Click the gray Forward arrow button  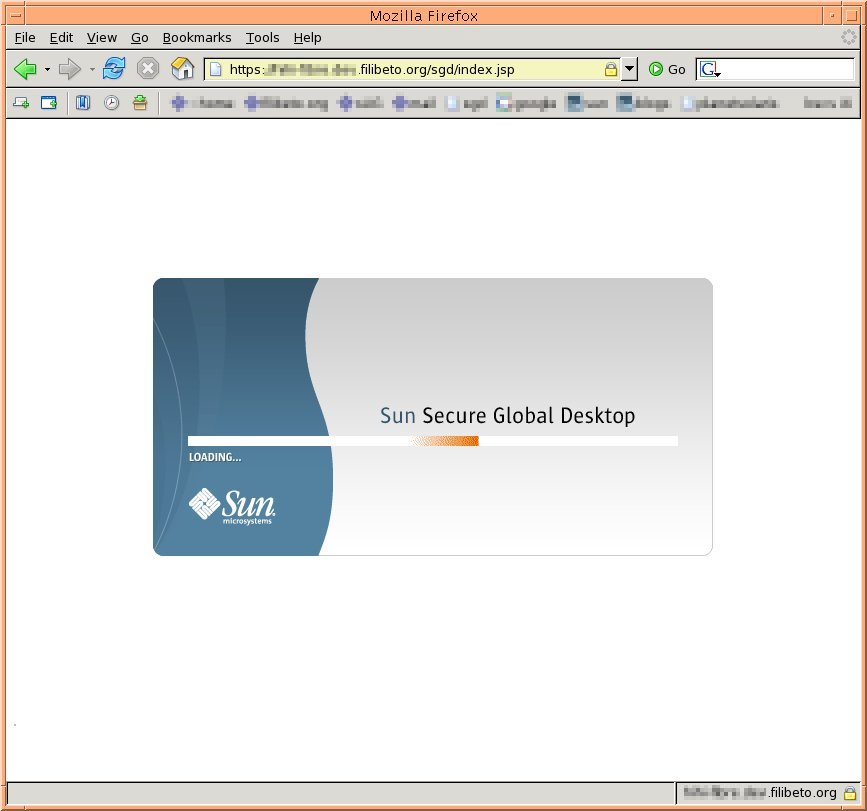(x=69, y=69)
